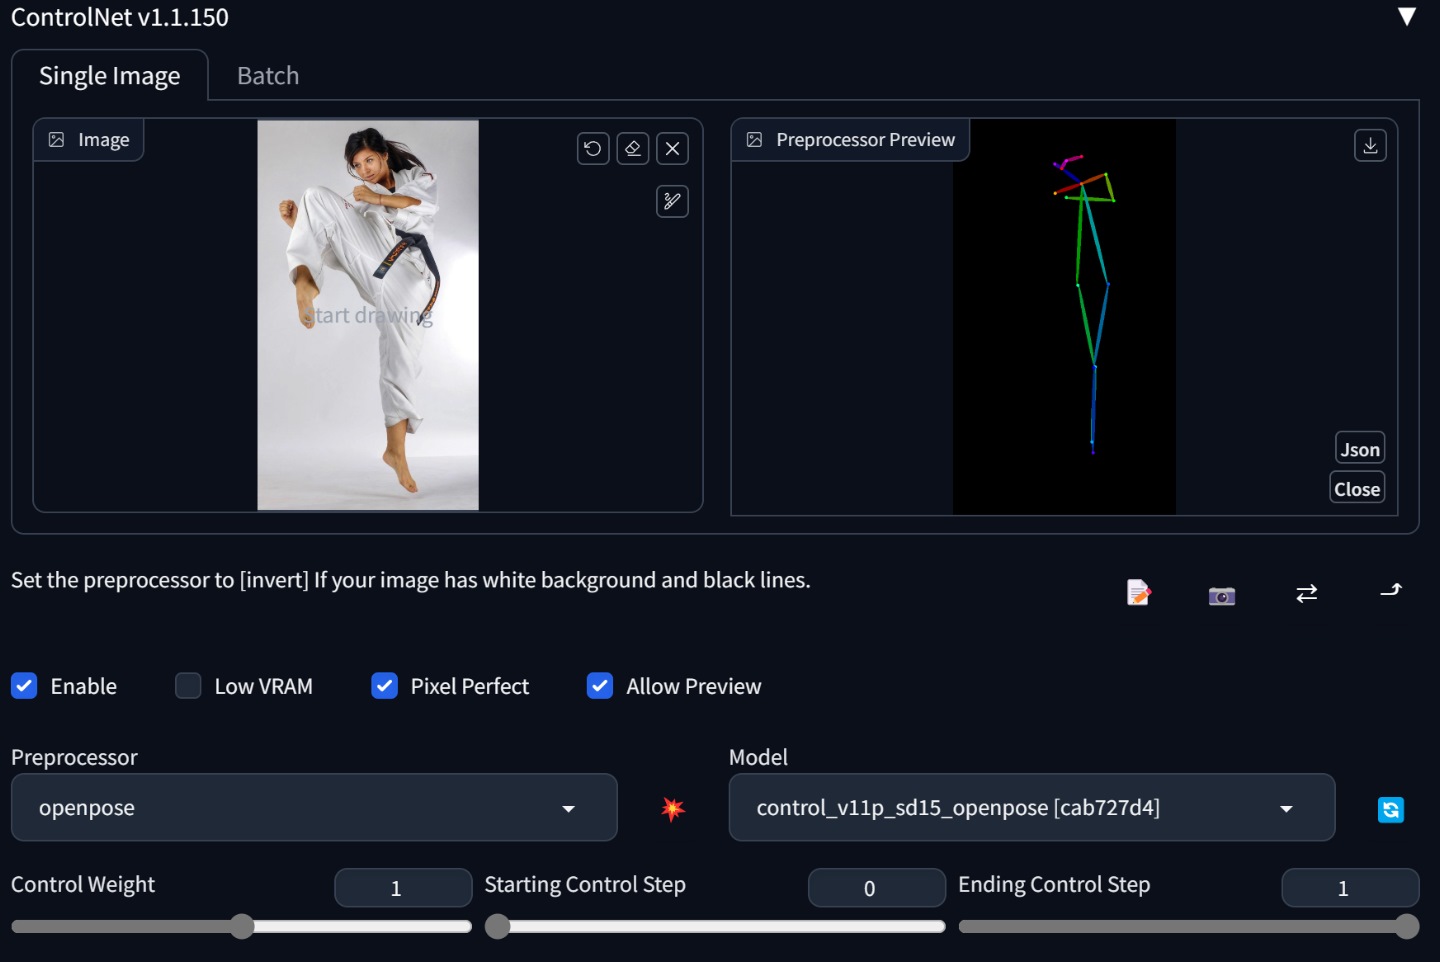The width and height of the screenshot is (1440, 962).
Task: Collapse the ControlNet v1.1.150 panel
Action: tap(1406, 17)
